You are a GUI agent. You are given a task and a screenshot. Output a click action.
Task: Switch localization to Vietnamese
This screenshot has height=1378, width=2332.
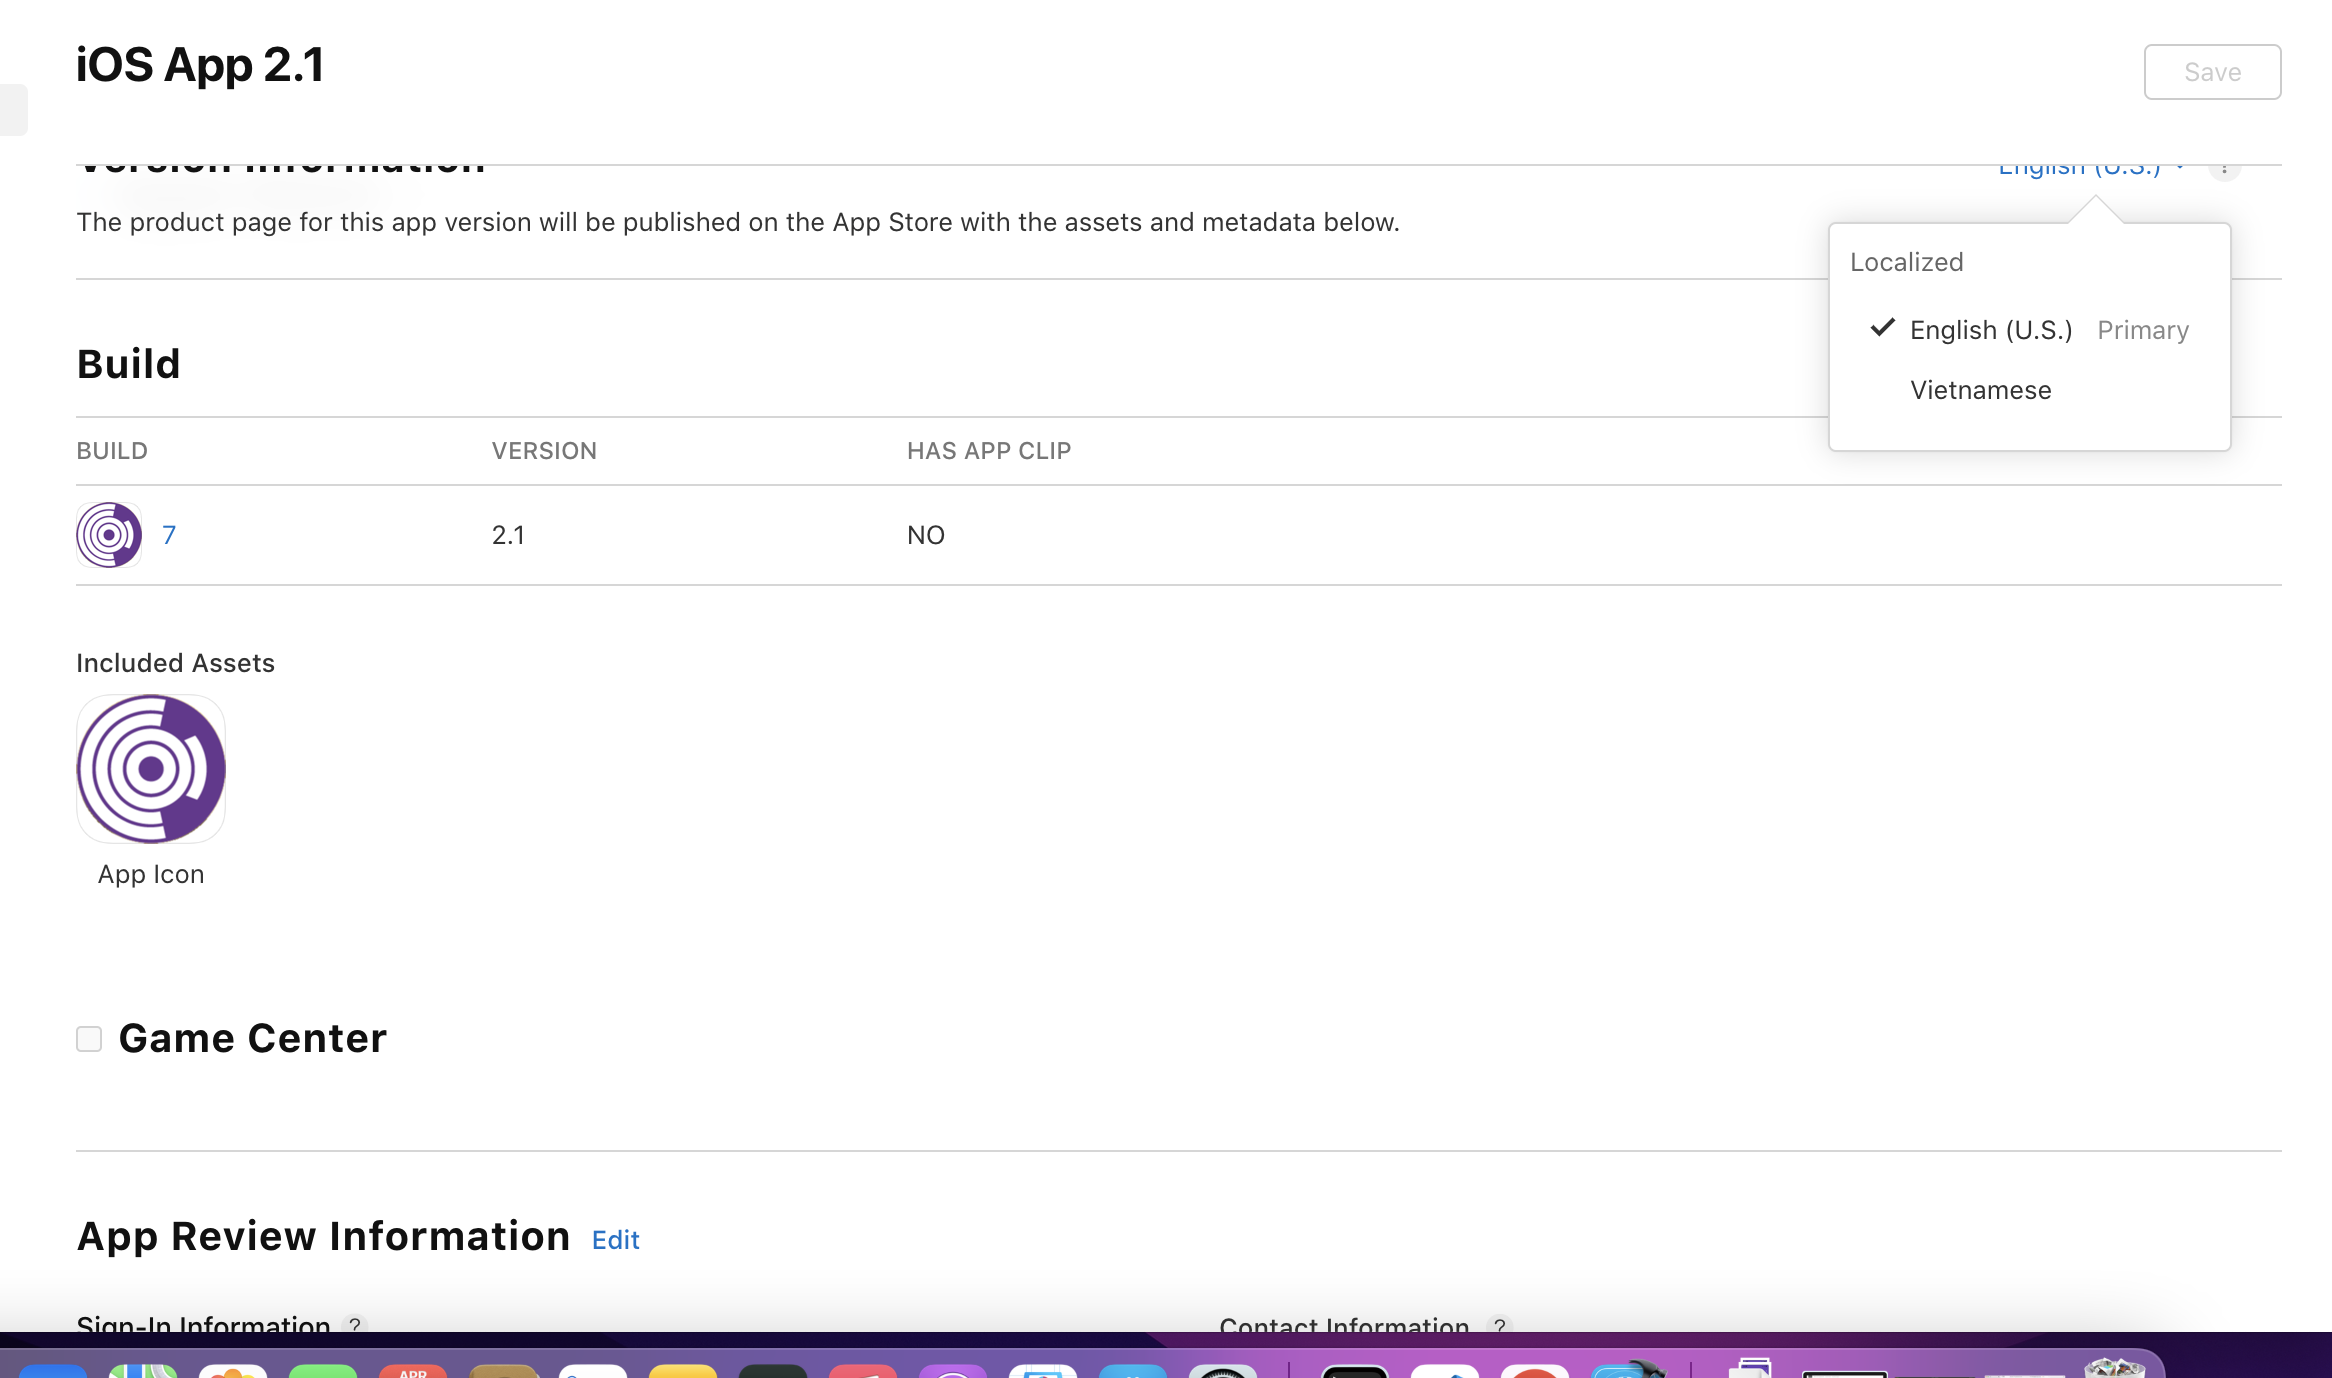pyautogui.click(x=1980, y=390)
